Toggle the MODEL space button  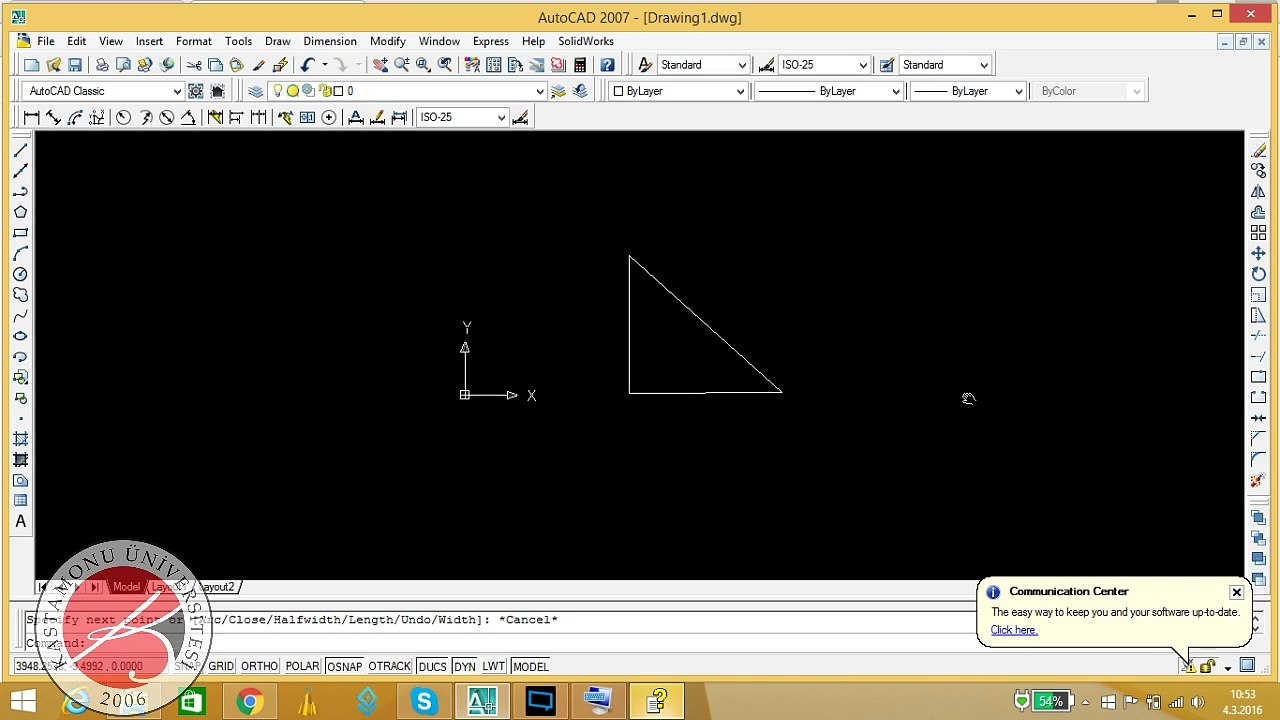(x=530, y=666)
